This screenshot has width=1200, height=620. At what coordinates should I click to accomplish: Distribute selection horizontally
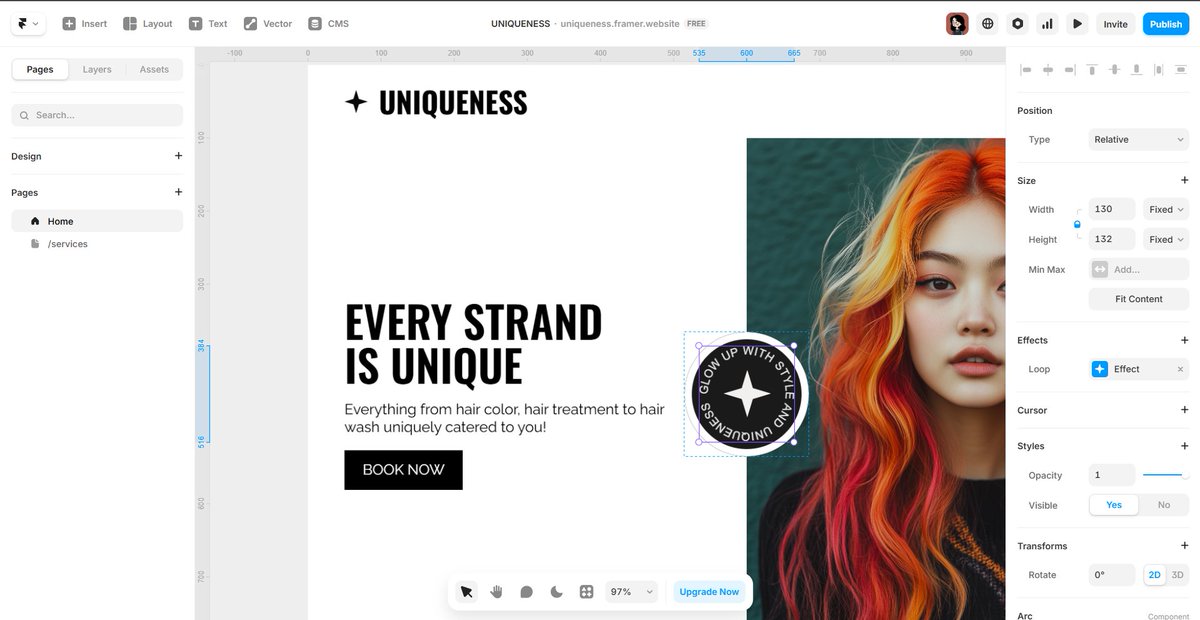click(x=1159, y=70)
